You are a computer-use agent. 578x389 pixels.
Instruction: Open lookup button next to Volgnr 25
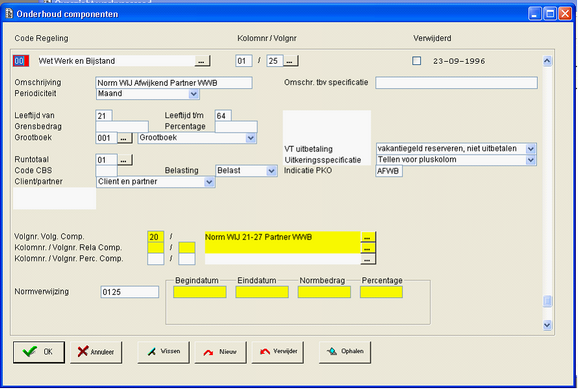click(x=291, y=61)
